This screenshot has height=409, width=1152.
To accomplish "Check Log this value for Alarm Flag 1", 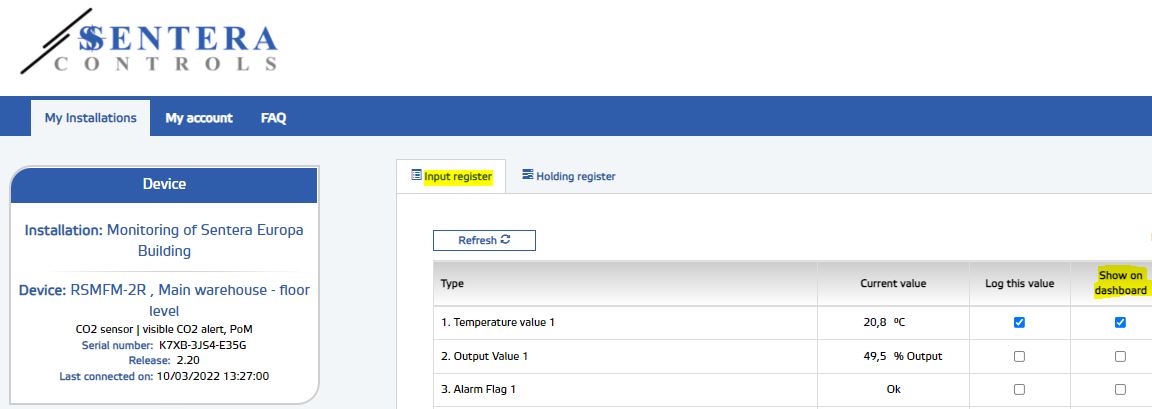I will pyautogui.click(x=1019, y=390).
